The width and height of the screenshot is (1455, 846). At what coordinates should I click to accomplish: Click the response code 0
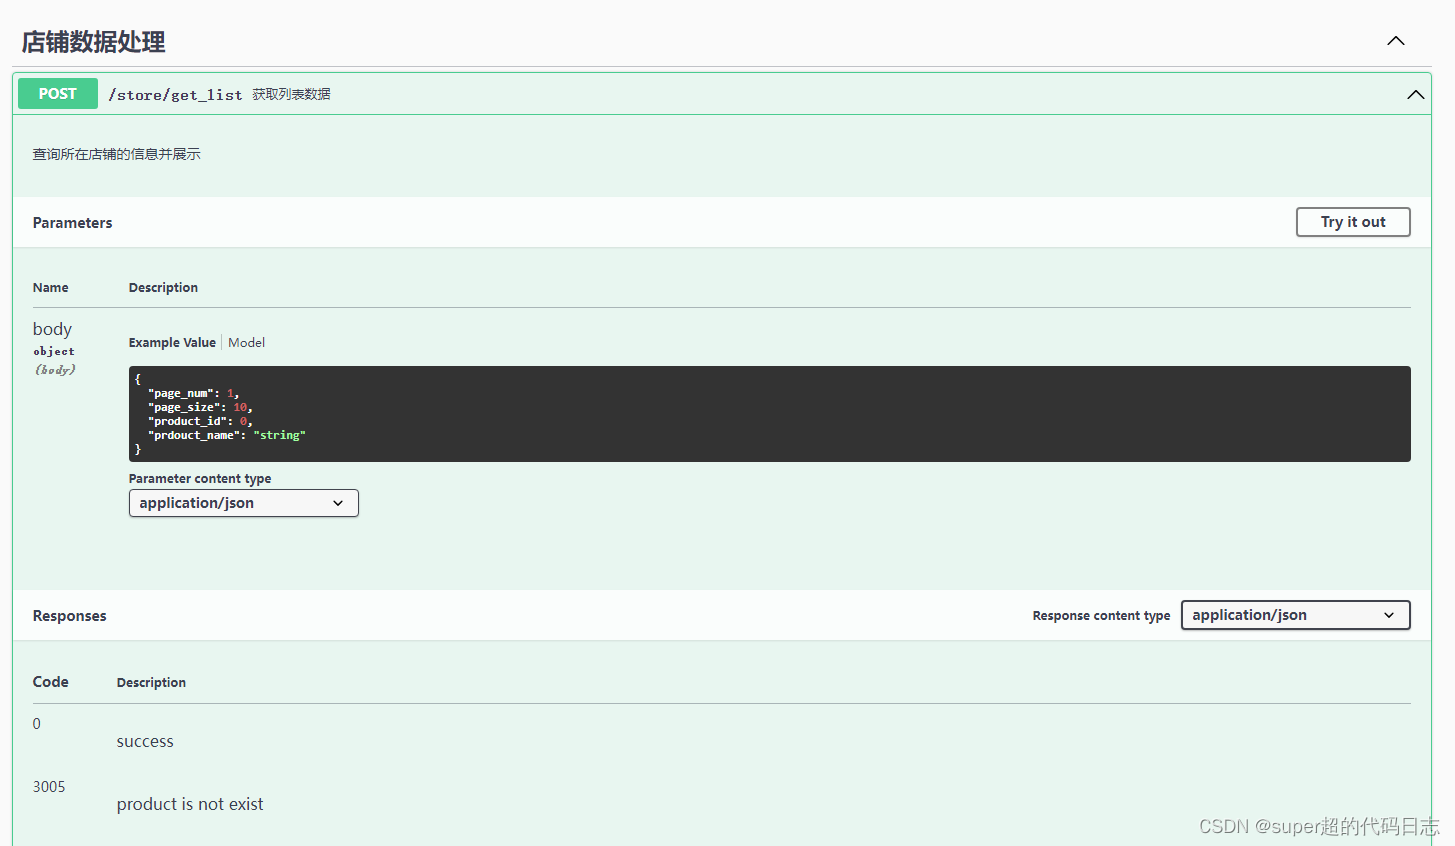point(37,724)
